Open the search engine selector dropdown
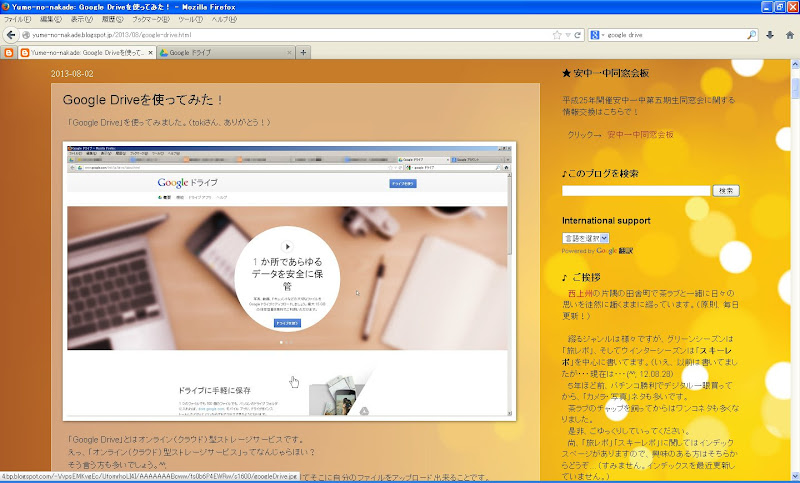The image size is (800, 483). tap(596, 35)
